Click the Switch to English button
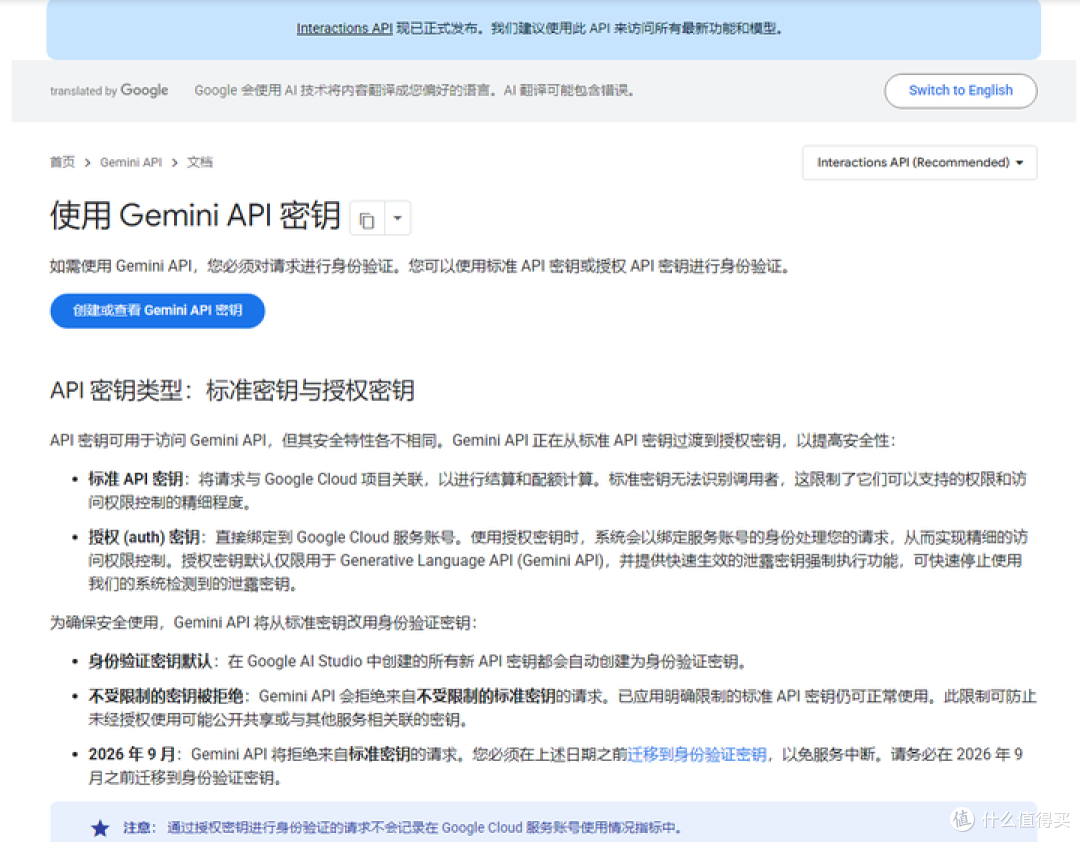This screenshot has height=842, width=1080. (x=960, y=90)
